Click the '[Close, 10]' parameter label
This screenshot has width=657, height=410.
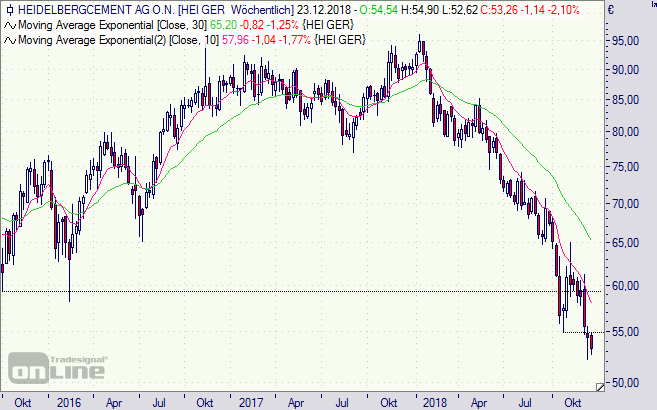click(x=194, y=40)
